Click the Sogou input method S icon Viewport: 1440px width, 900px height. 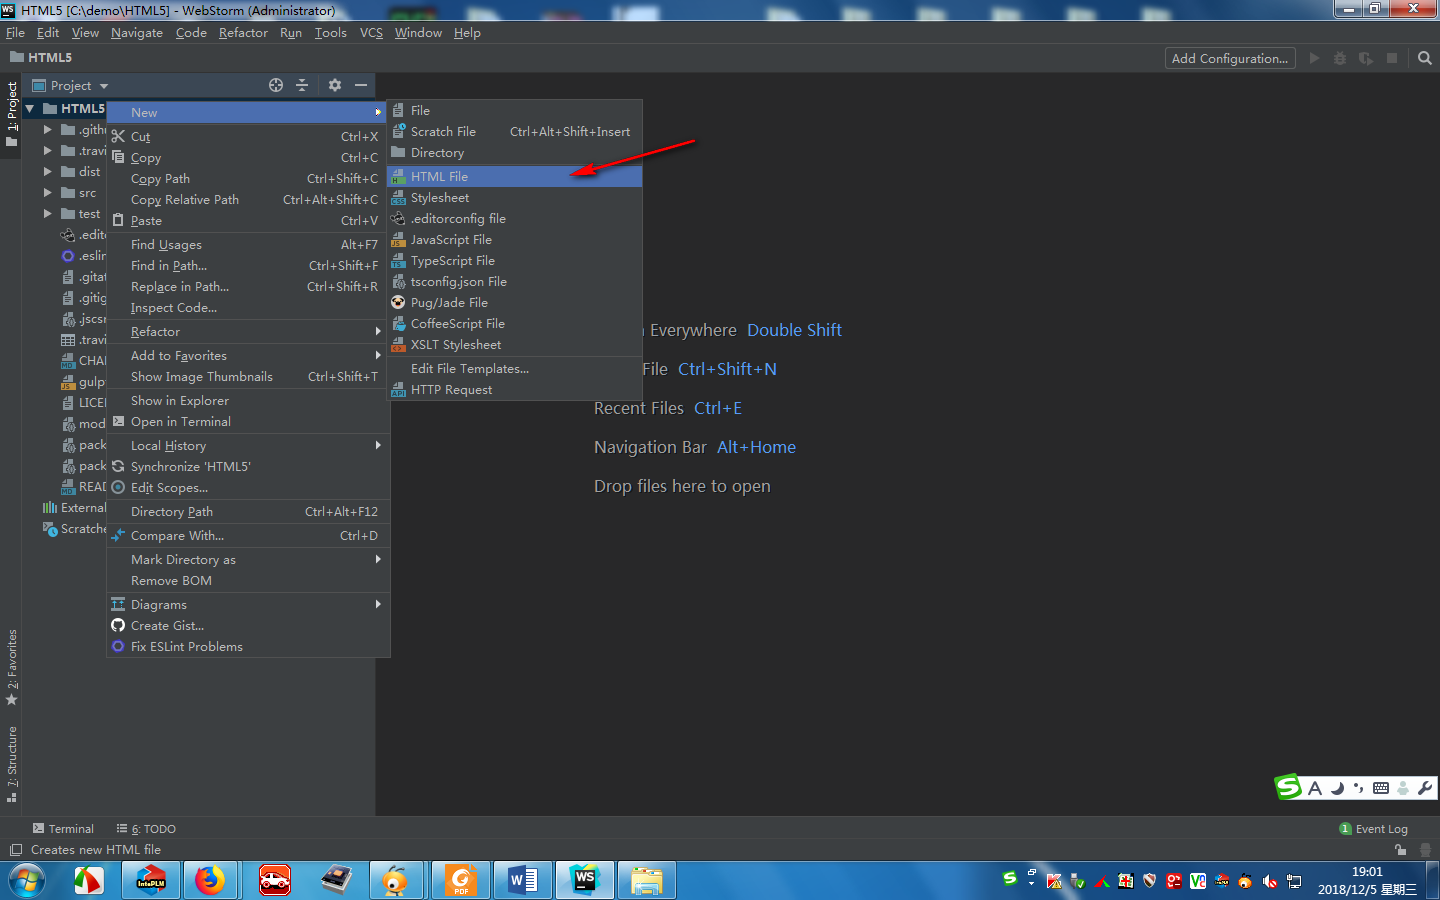1288,787
